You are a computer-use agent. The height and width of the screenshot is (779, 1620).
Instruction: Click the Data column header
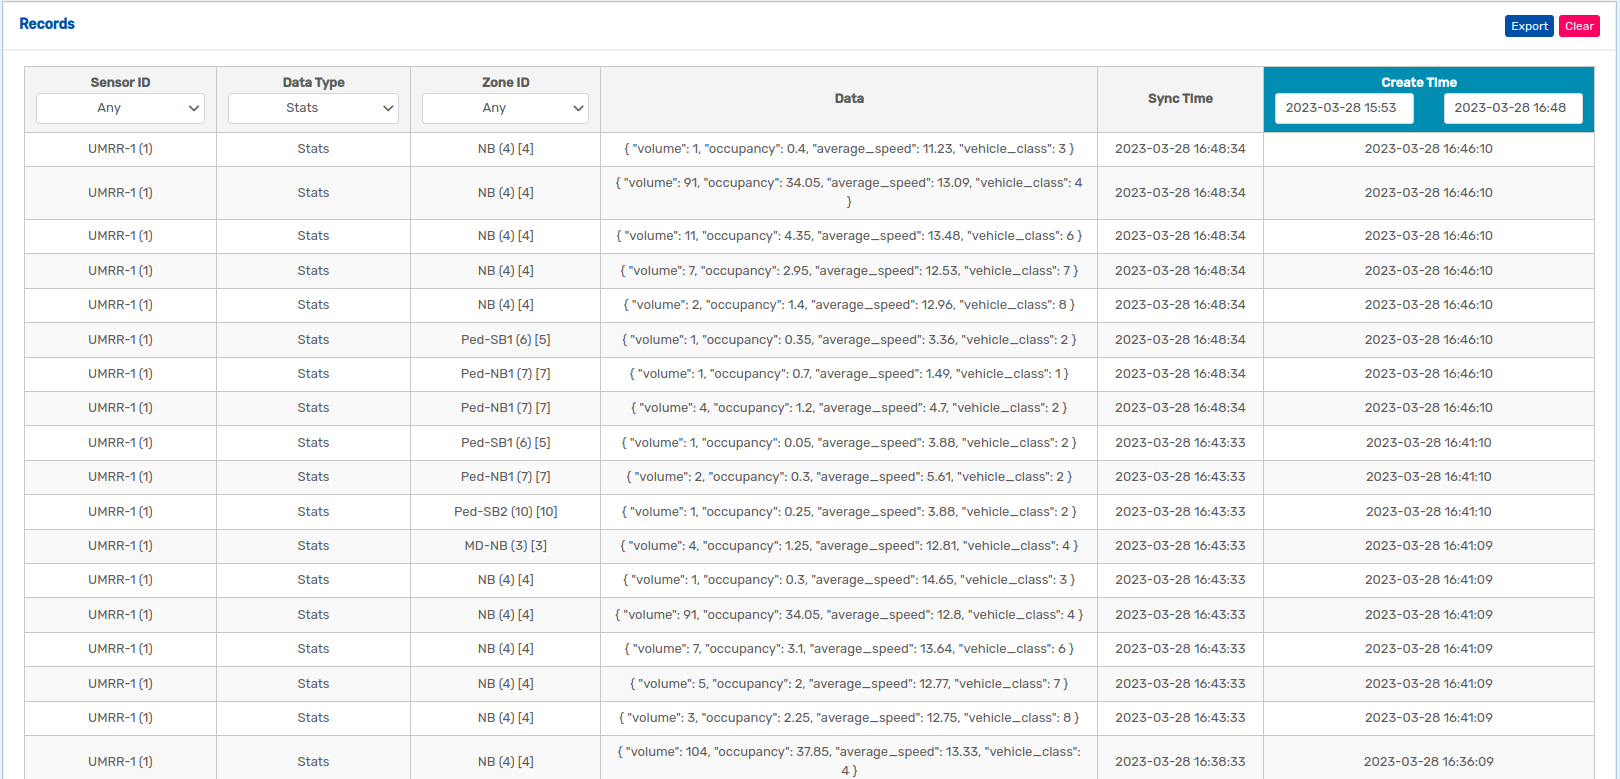(849, 98)
